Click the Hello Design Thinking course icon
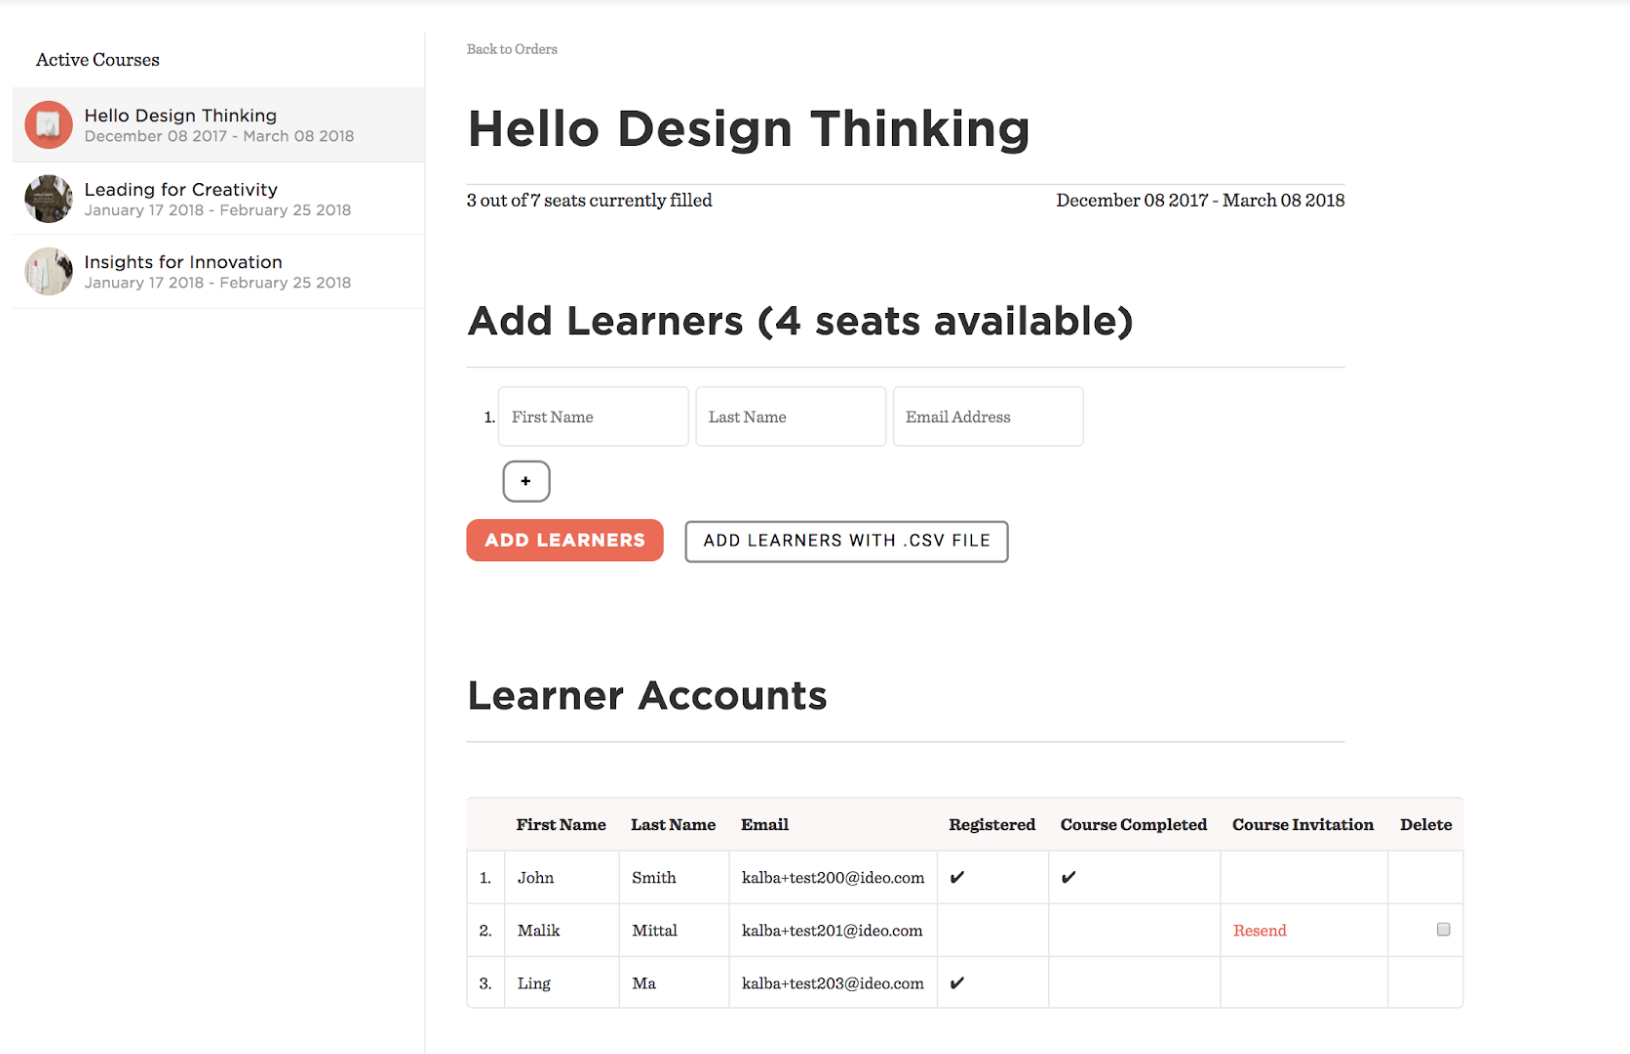1630x1054 pixels. [x=48, y=125]
